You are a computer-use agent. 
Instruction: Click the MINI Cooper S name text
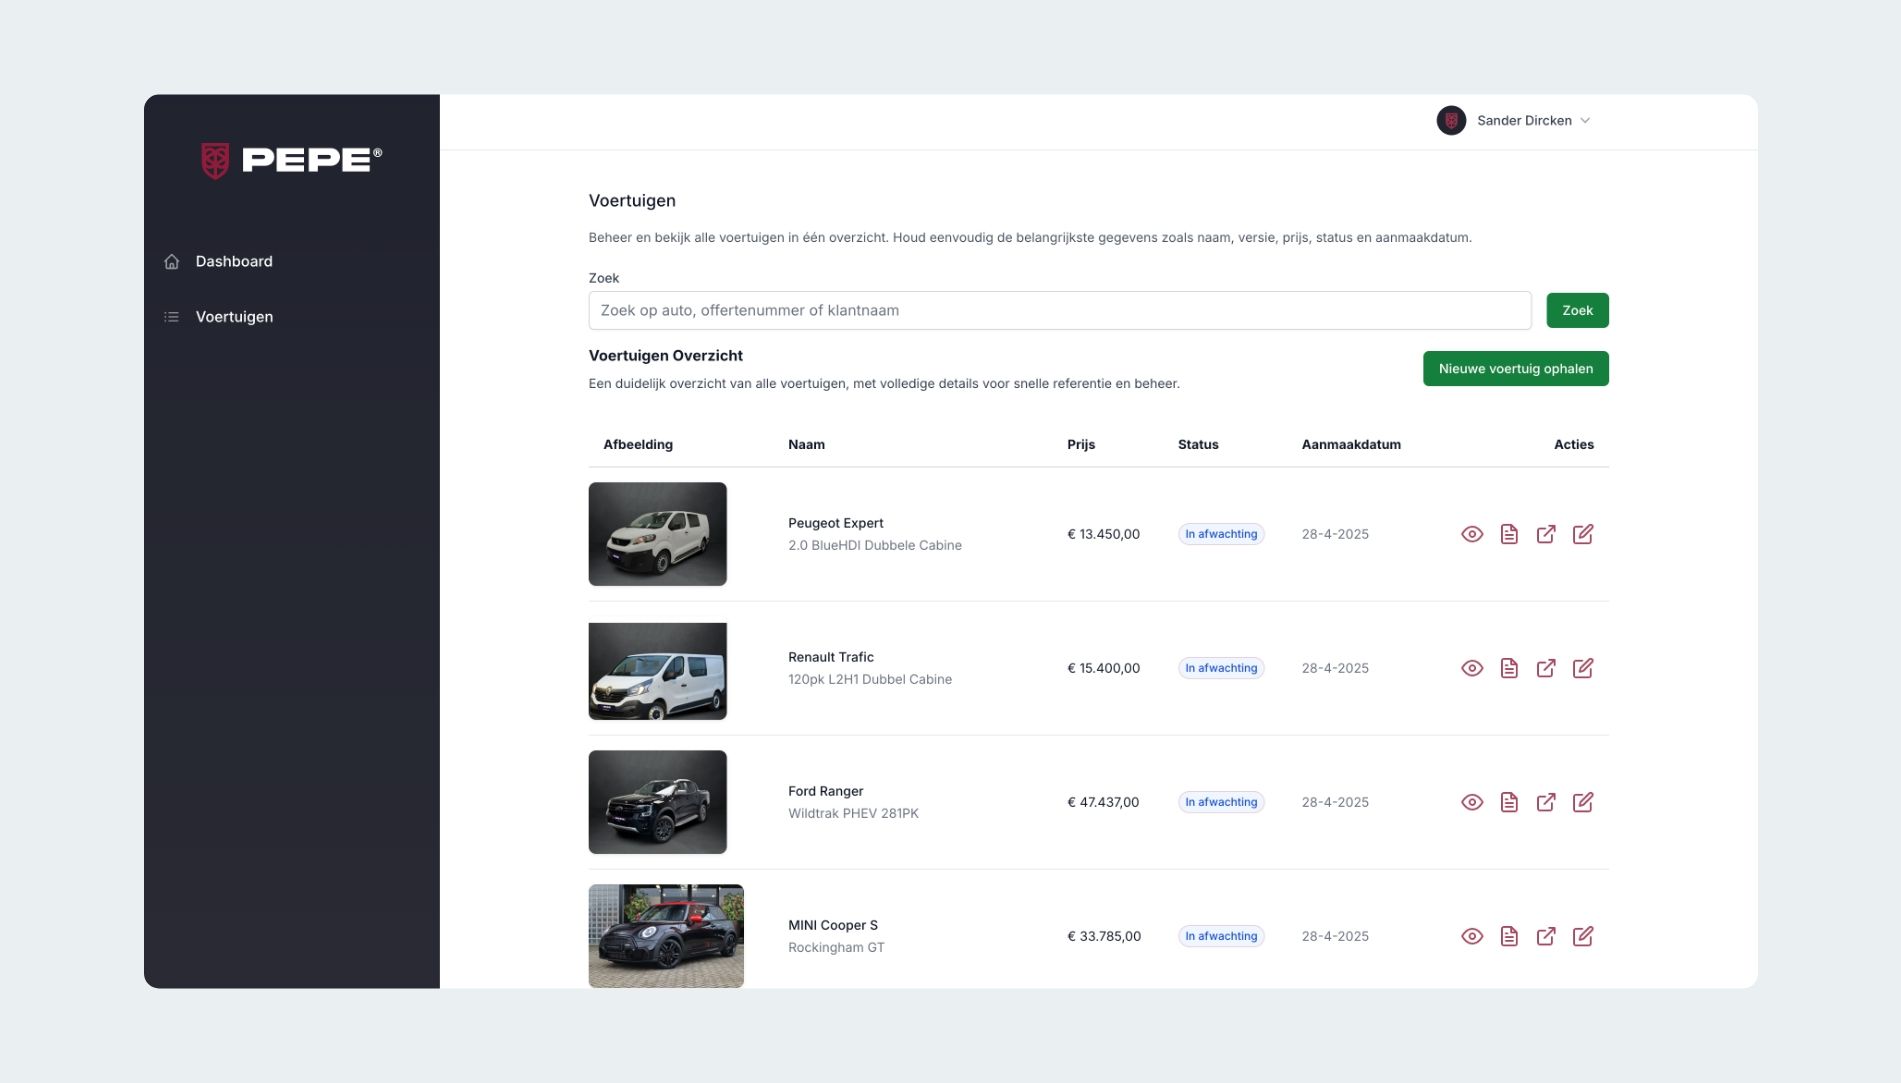tap(833, 925)
